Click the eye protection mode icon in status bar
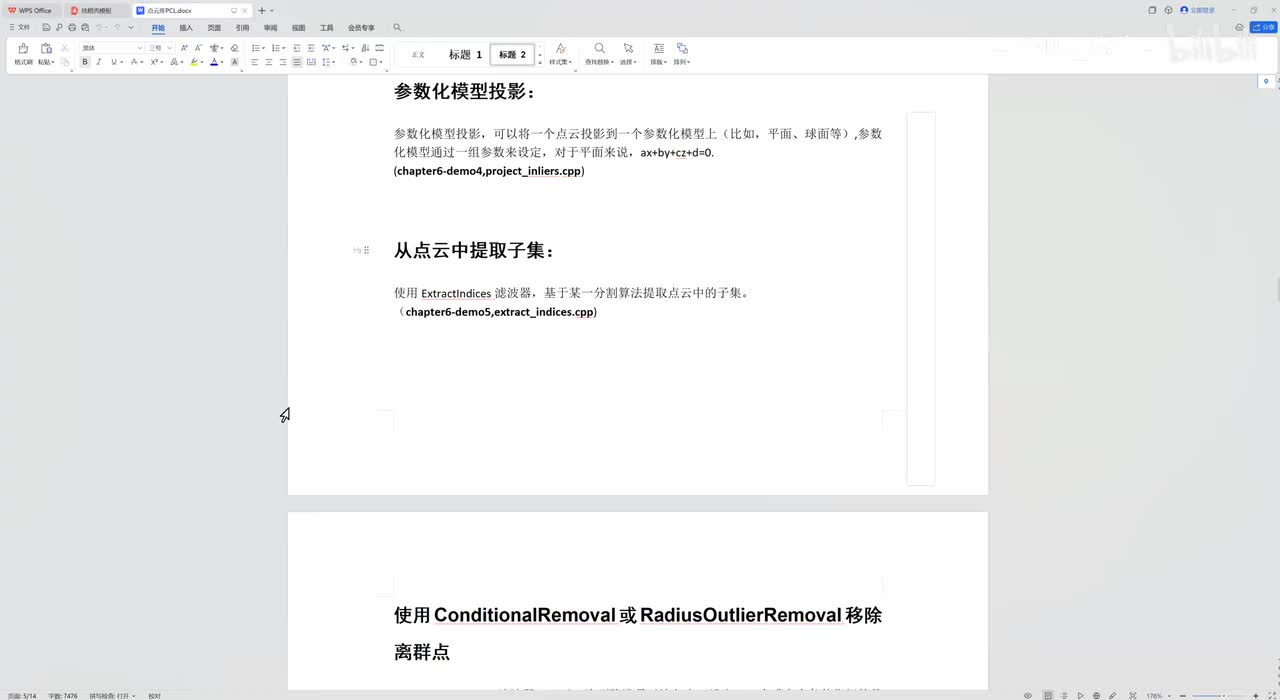 click(1027, 695)
